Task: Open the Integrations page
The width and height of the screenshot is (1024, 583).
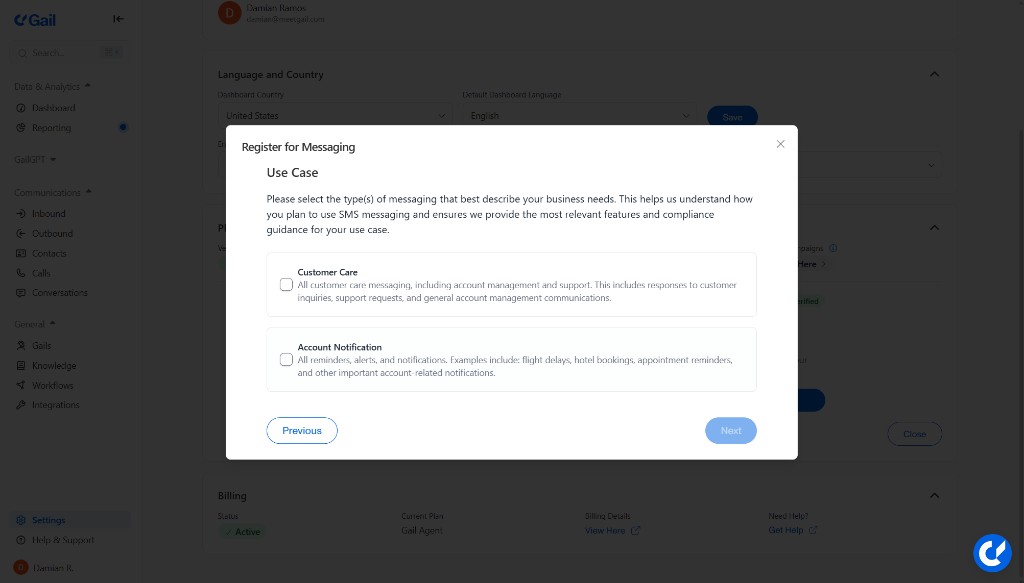Action: pyautogui.click(x=55, y=405)
